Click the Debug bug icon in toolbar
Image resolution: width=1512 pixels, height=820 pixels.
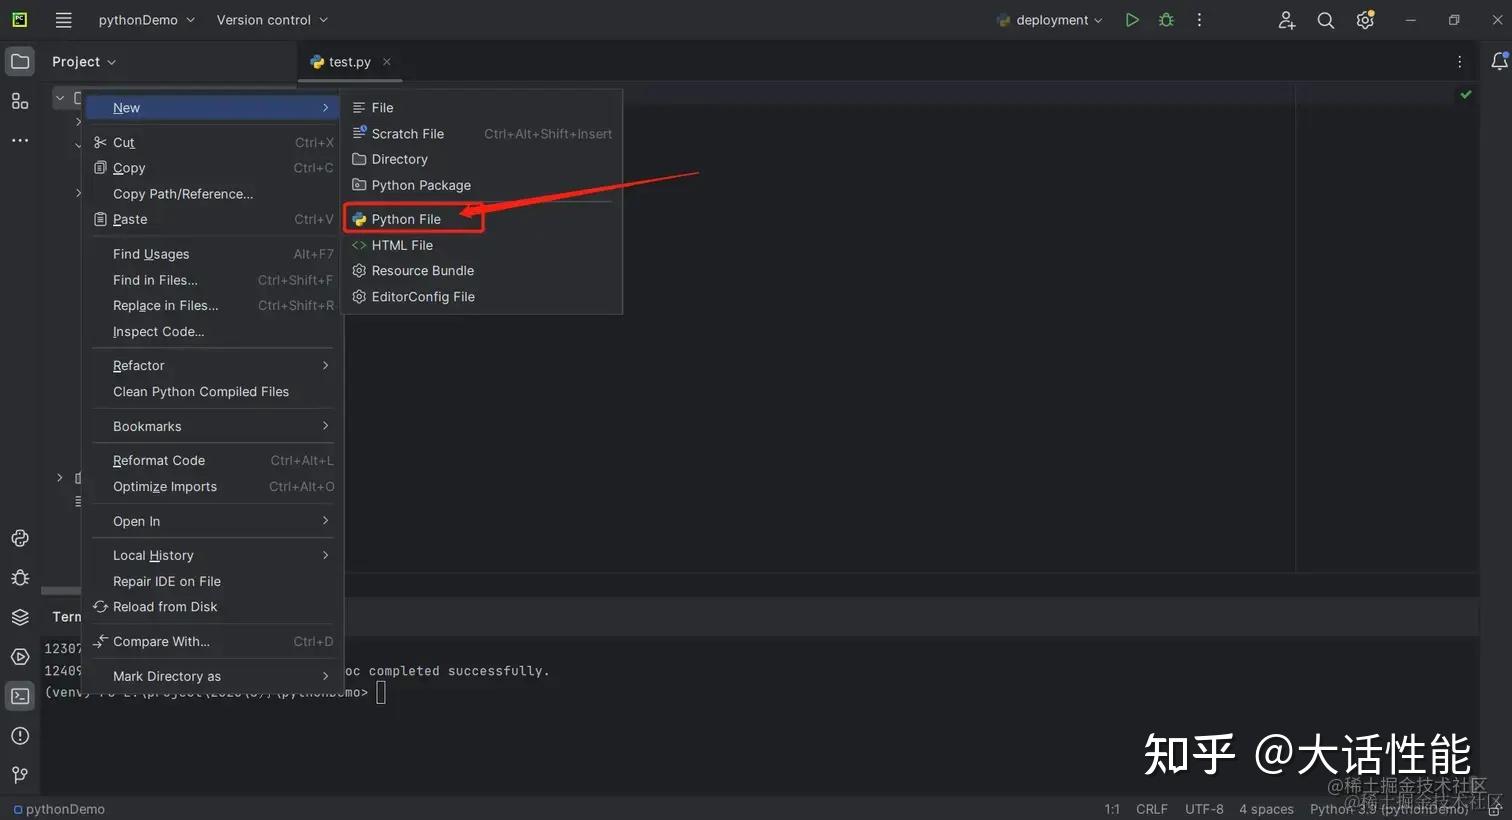pos(1166,20)
